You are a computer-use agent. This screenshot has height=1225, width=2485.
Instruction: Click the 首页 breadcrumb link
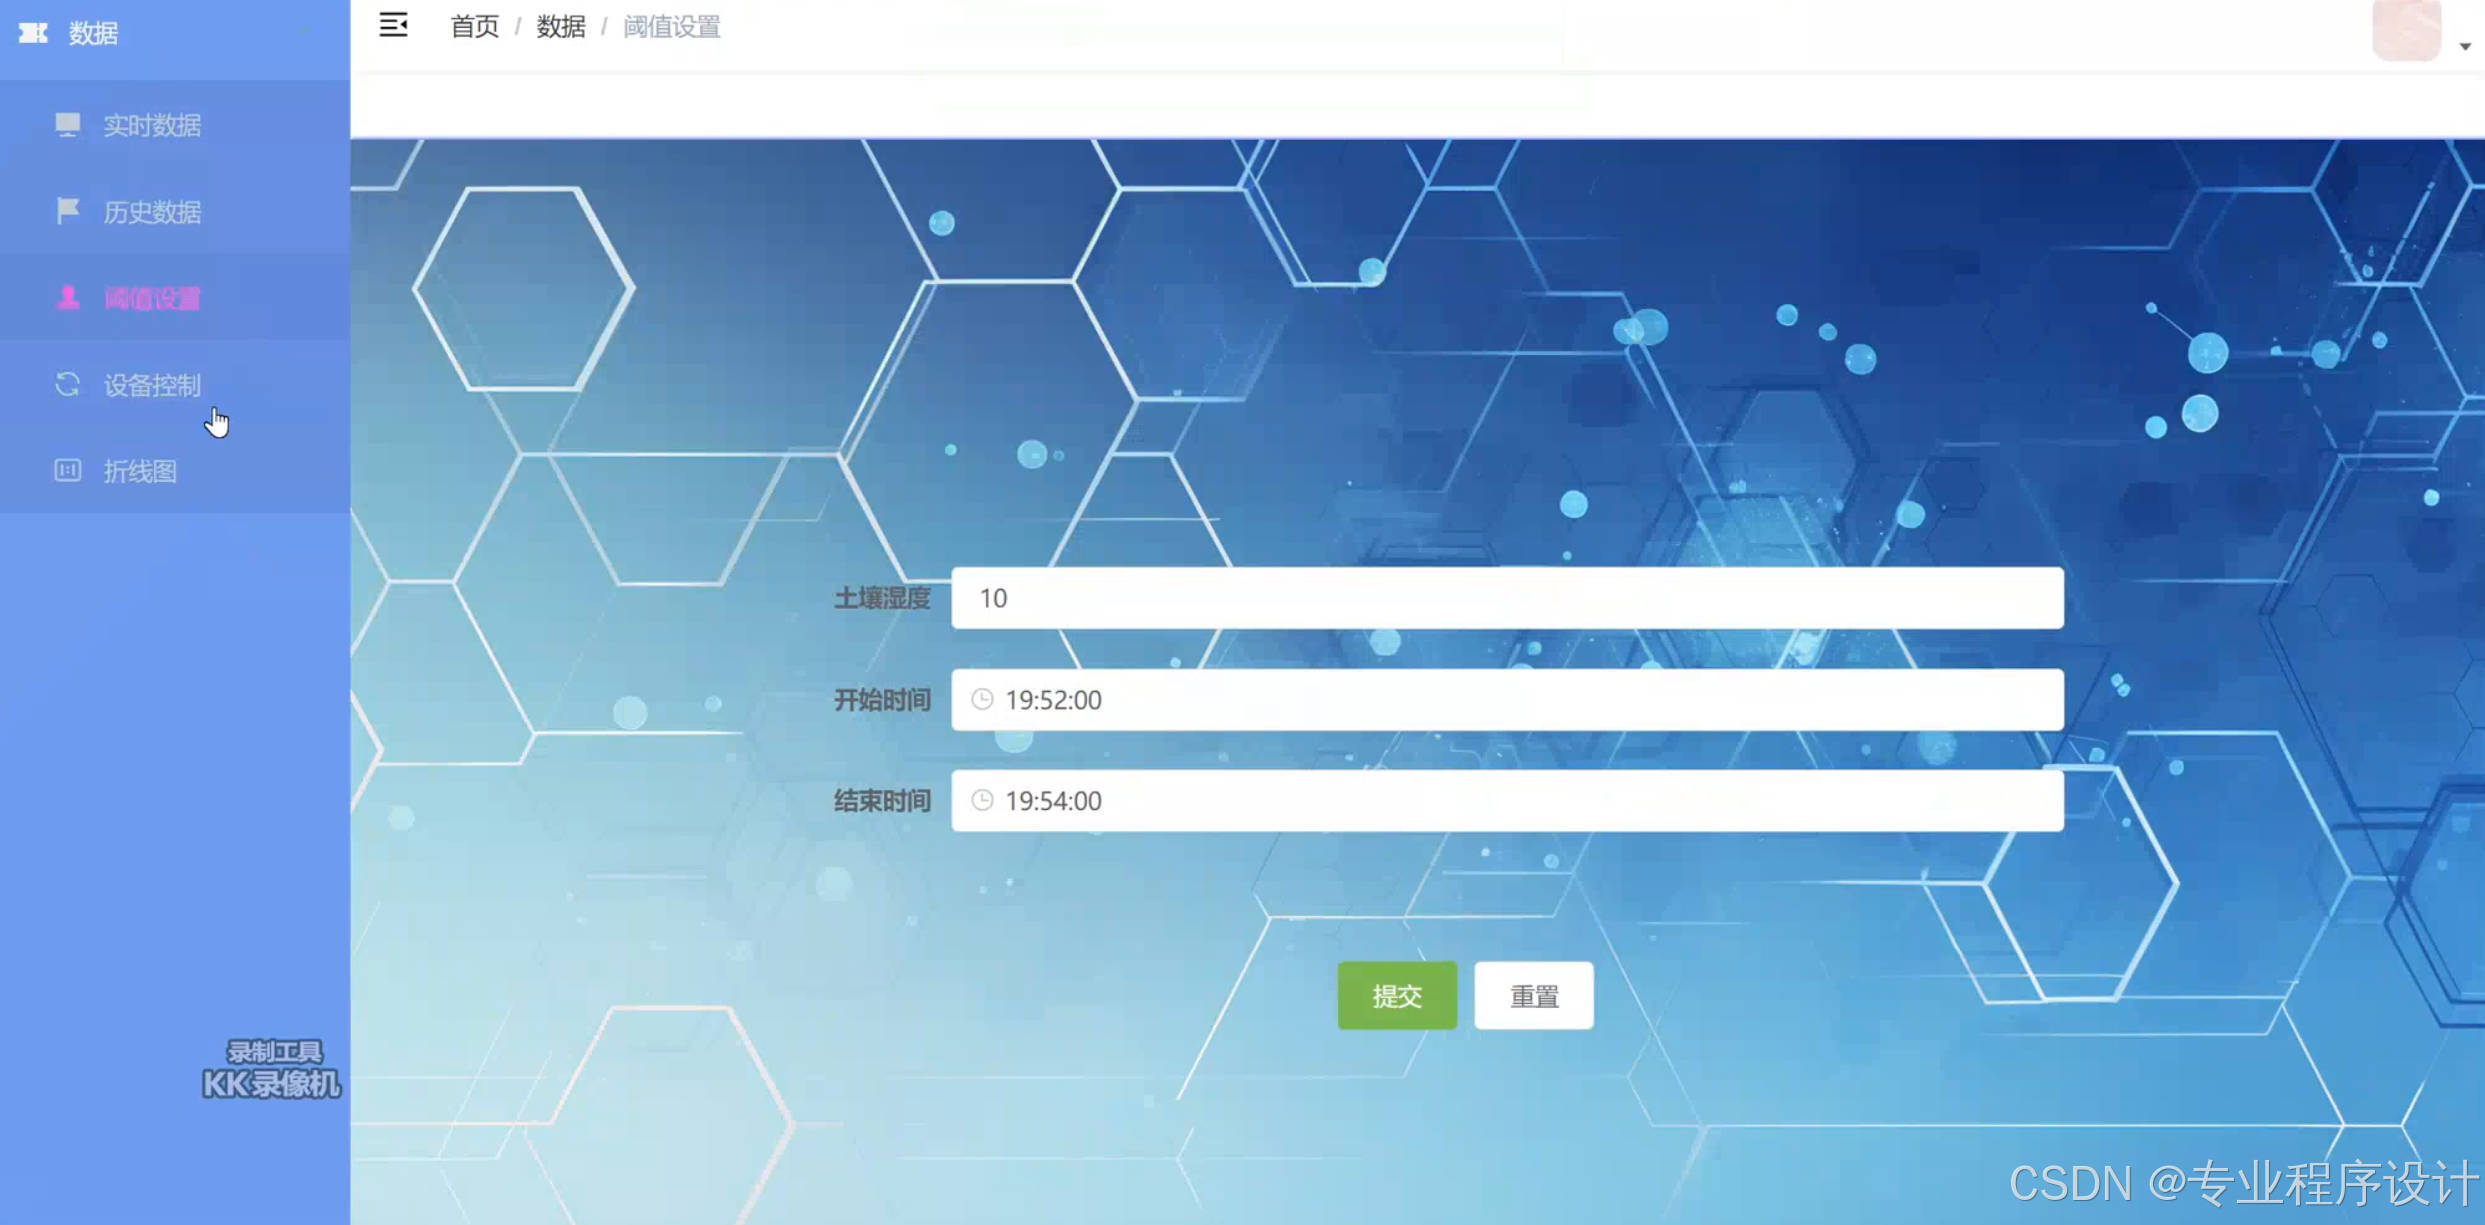(474, 27)
